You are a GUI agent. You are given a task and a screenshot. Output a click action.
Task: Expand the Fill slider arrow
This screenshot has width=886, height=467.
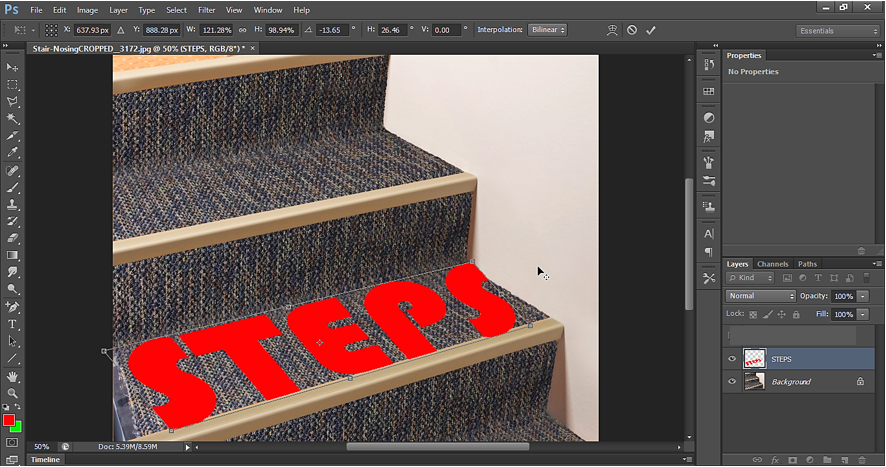(863, 314)
